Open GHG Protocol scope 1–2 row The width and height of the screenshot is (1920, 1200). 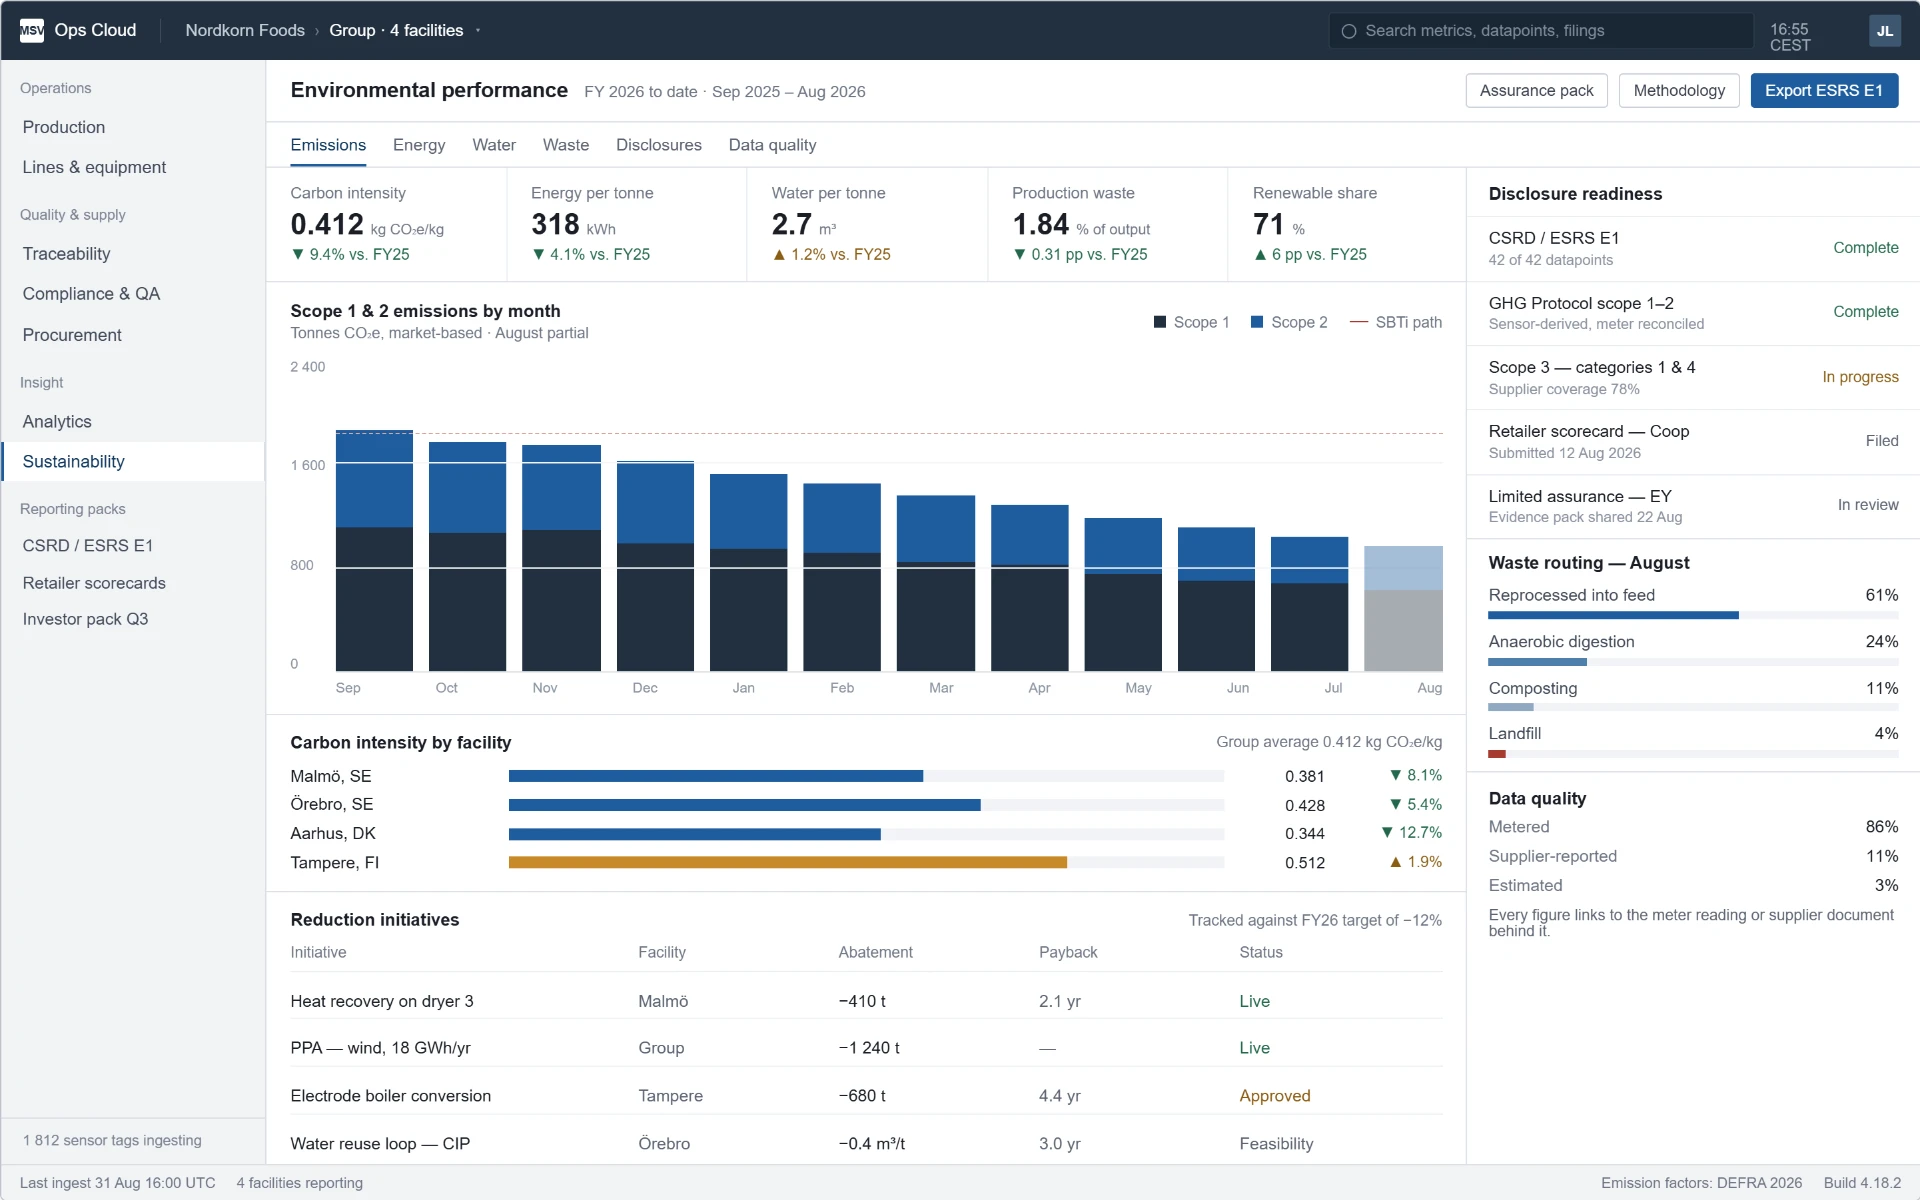1693,313
